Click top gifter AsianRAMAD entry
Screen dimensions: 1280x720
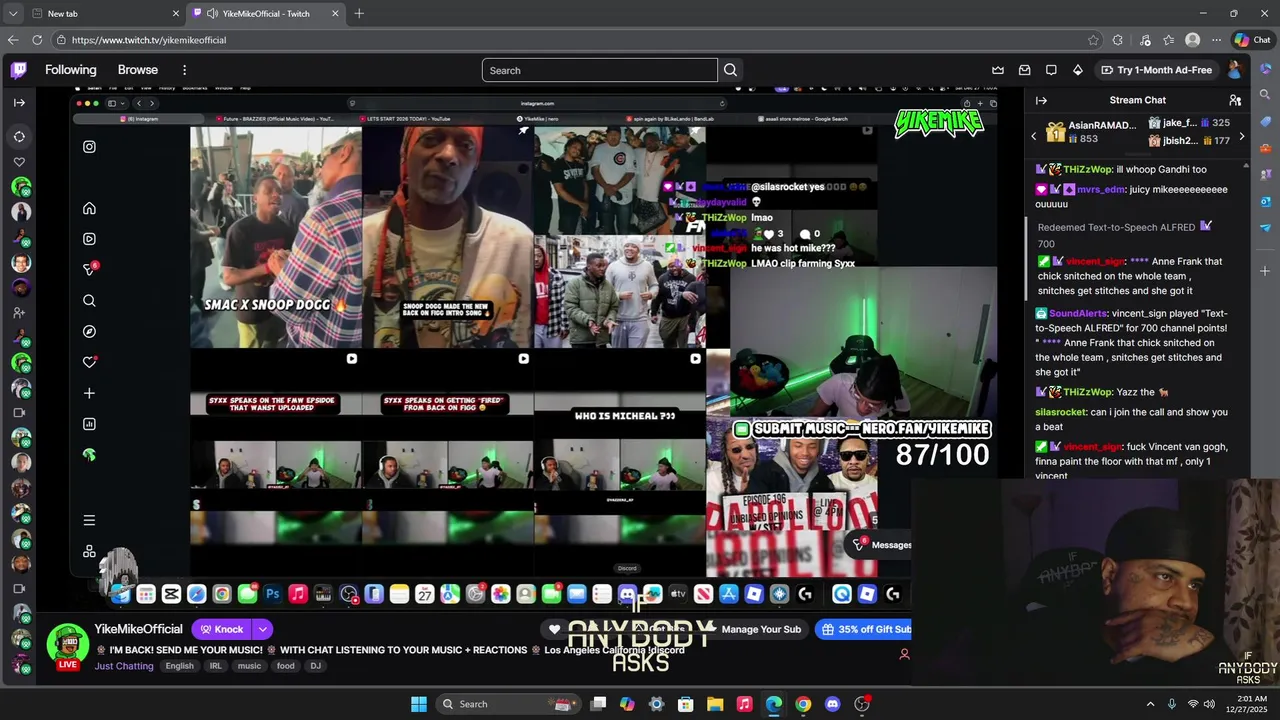pos(1091,132)
